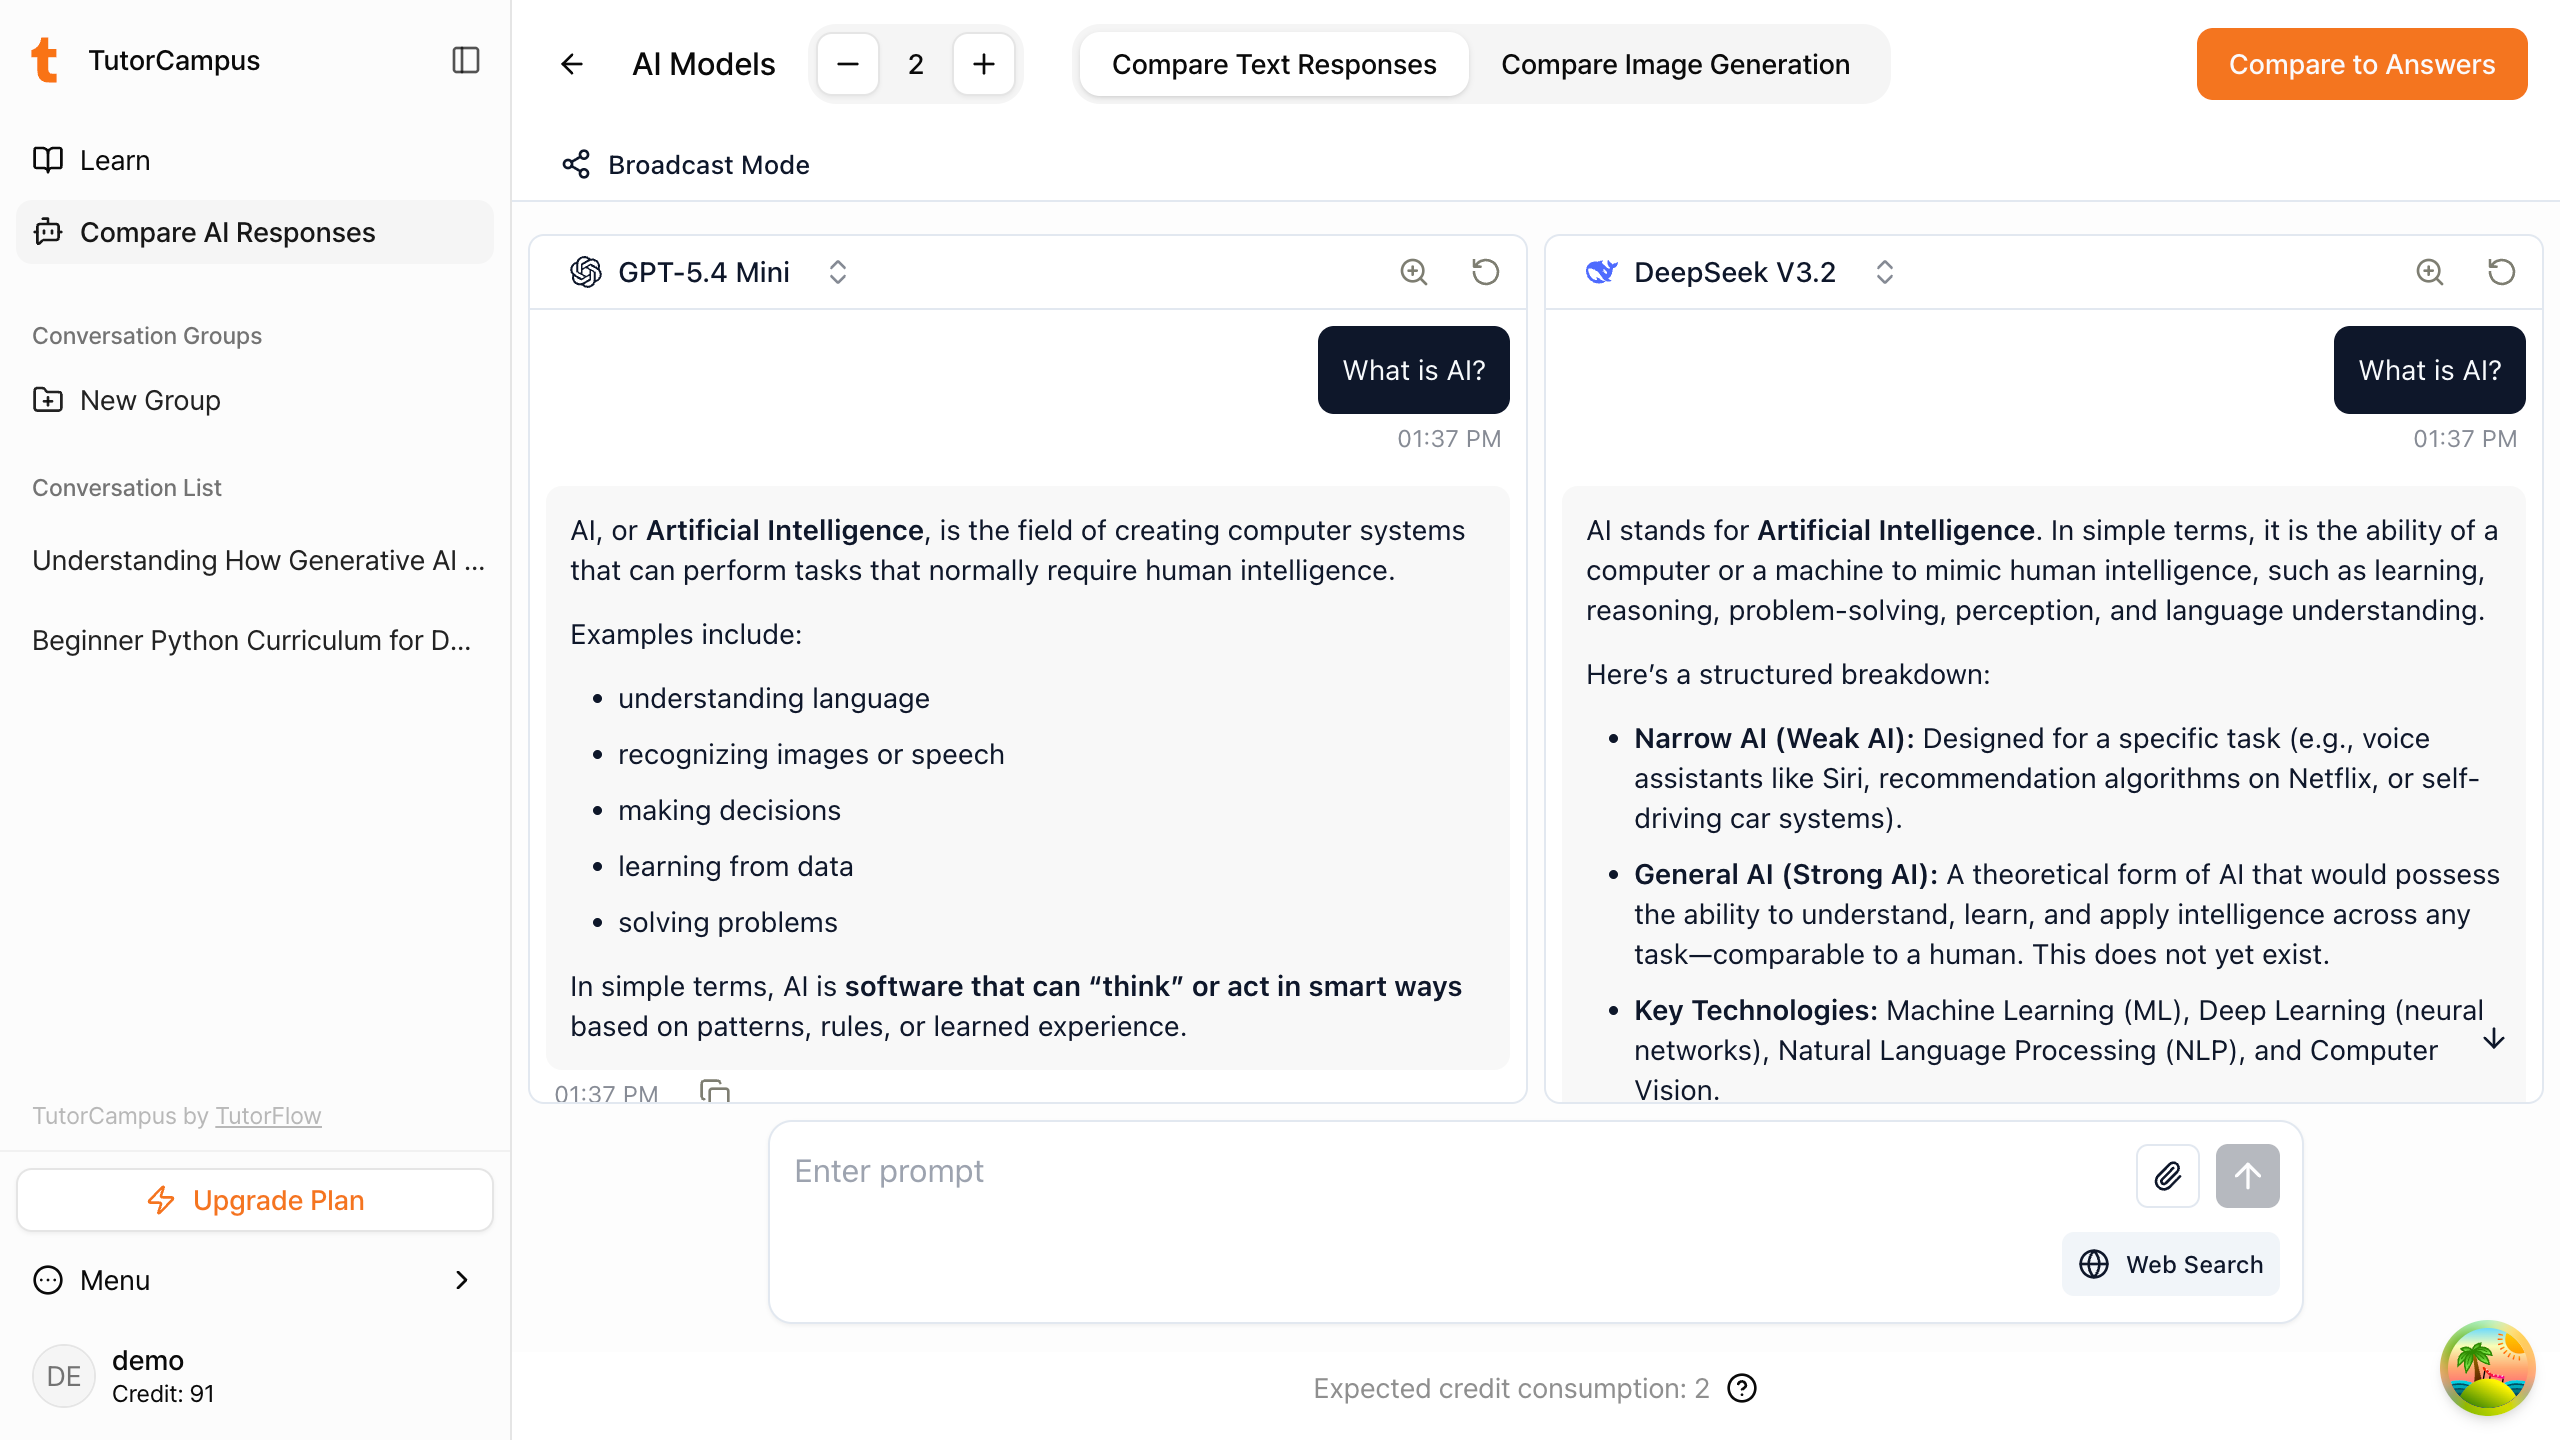The image size is (2560, 1440).
Task: Click the 'Conversation List' heading
Action: click(127, 488)
